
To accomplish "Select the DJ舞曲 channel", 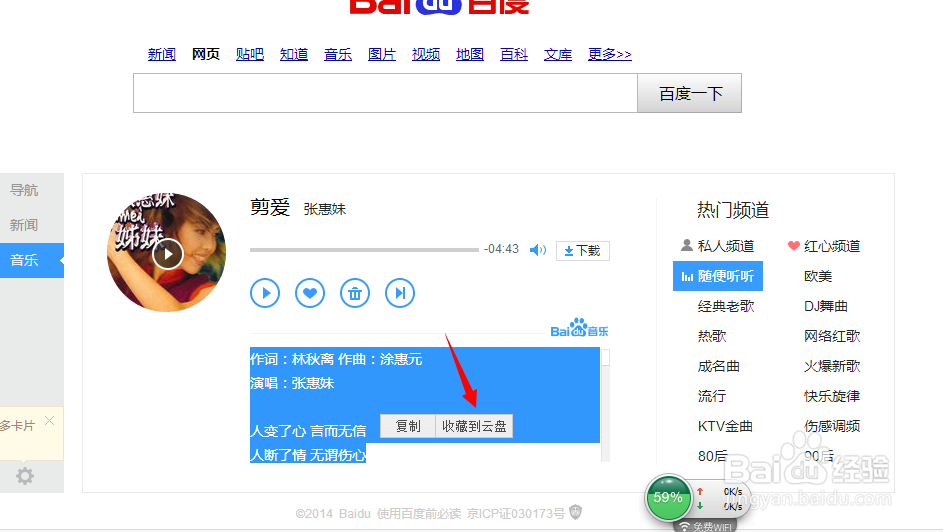I will 826,306.
